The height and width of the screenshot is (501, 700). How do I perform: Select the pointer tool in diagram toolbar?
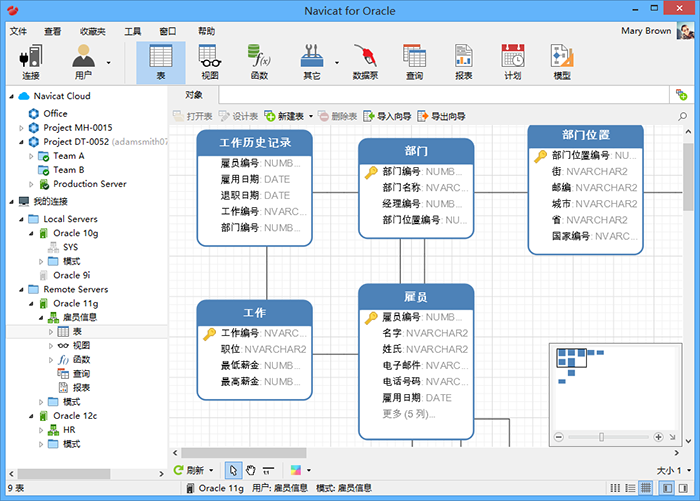click(233, 470)
